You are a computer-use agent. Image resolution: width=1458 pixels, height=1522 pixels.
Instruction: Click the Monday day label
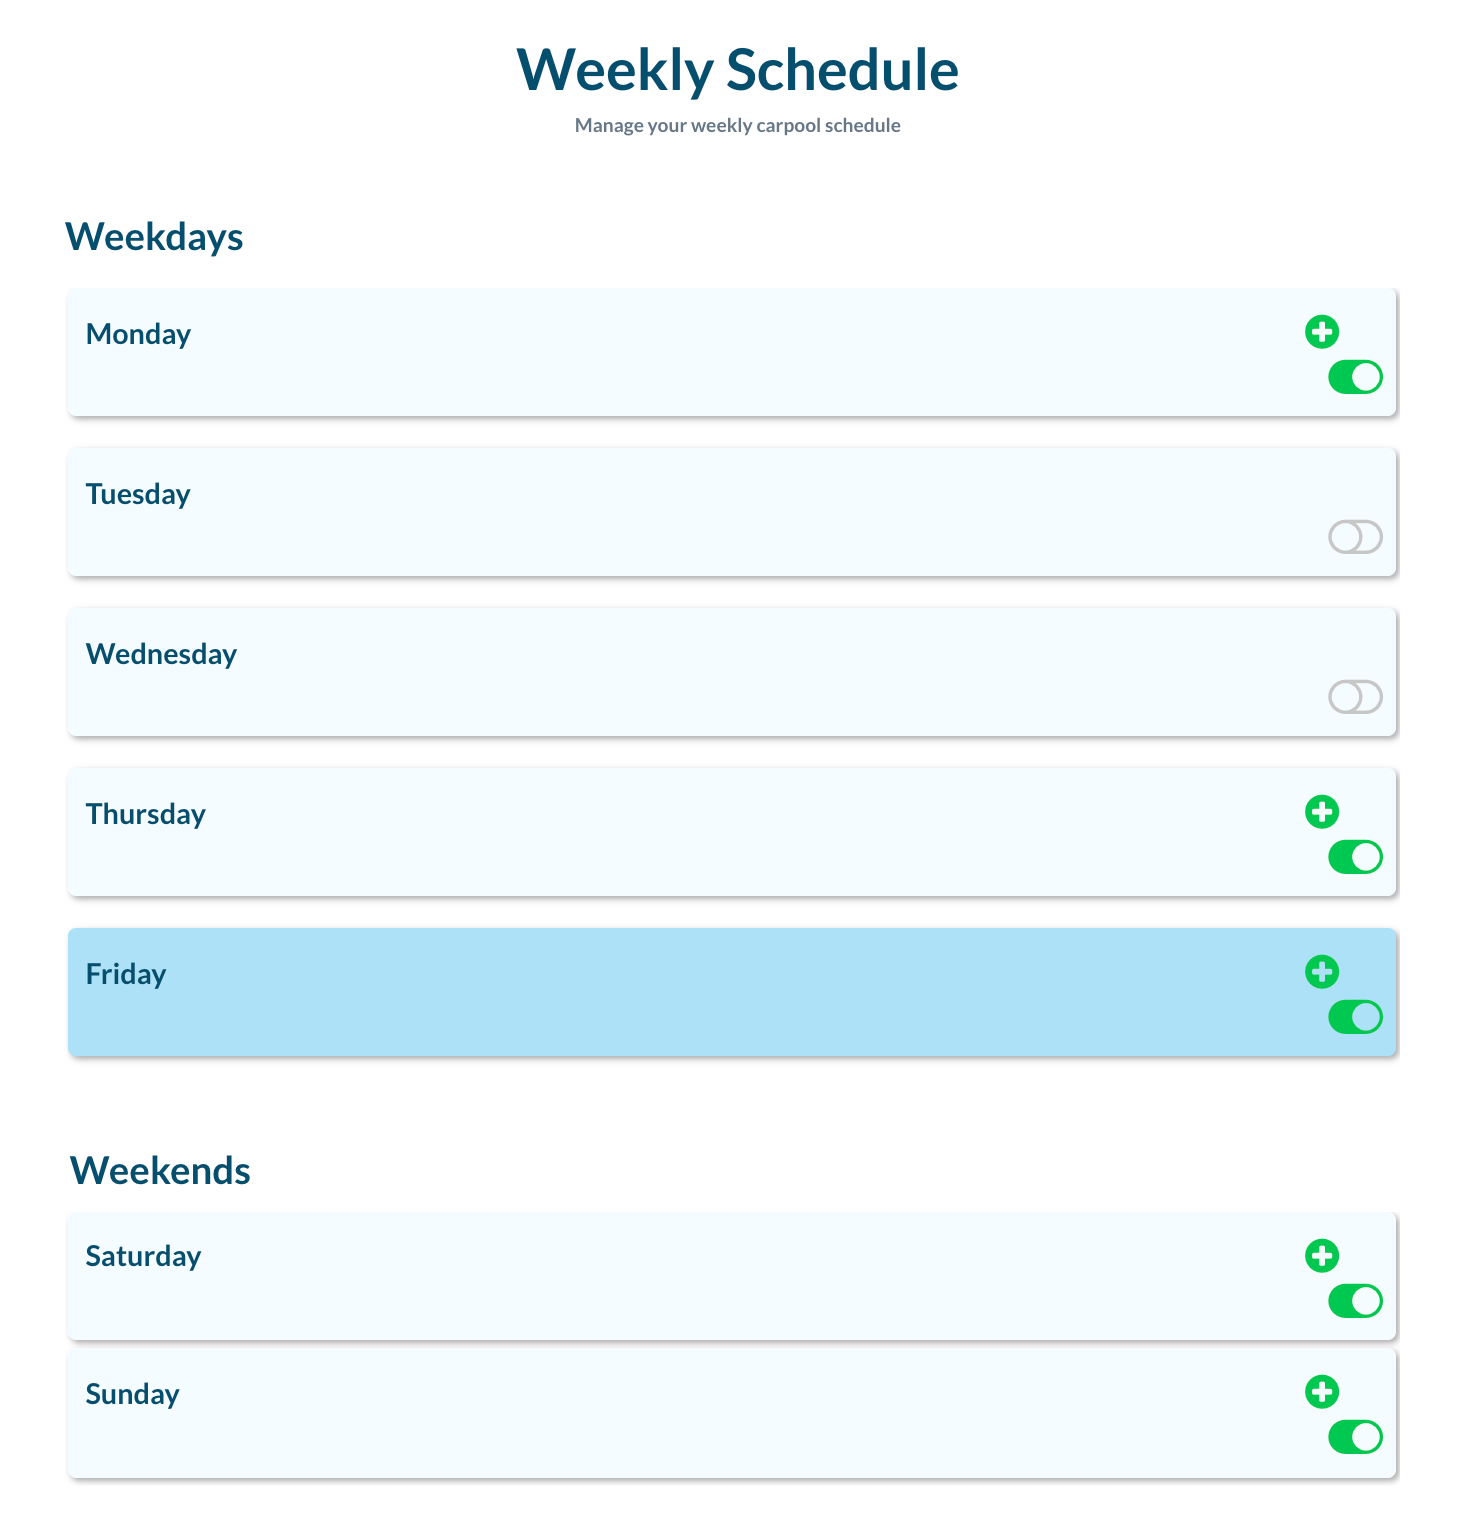138,334
